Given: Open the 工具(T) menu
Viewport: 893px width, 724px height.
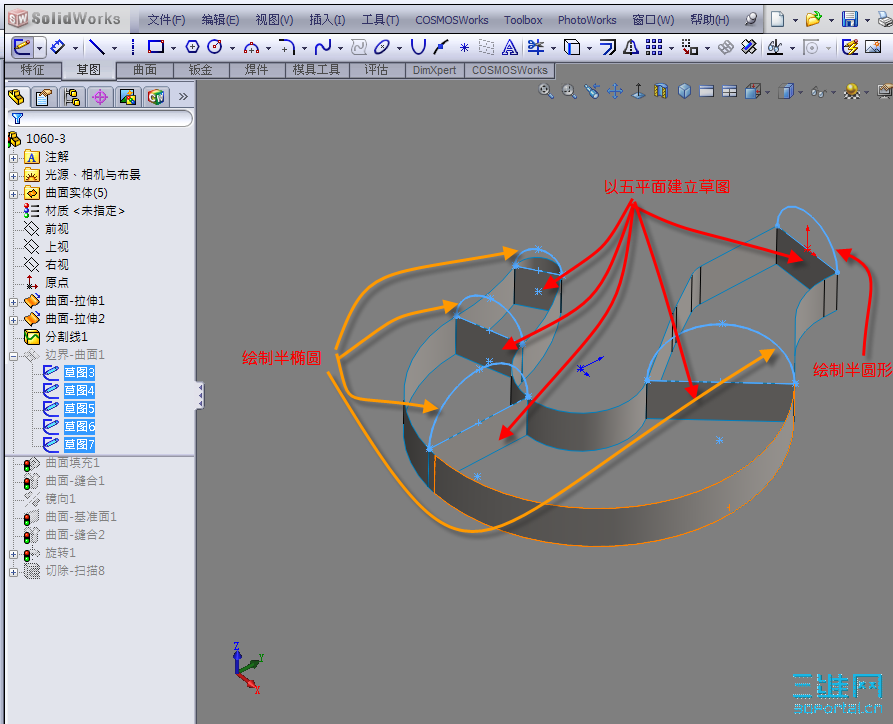Looking at the screenshot, I should click(380, 20).
